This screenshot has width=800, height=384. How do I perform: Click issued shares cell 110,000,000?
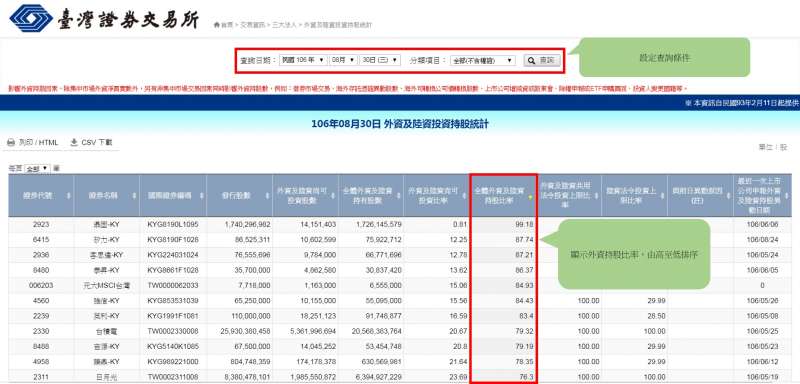point(239,316)
